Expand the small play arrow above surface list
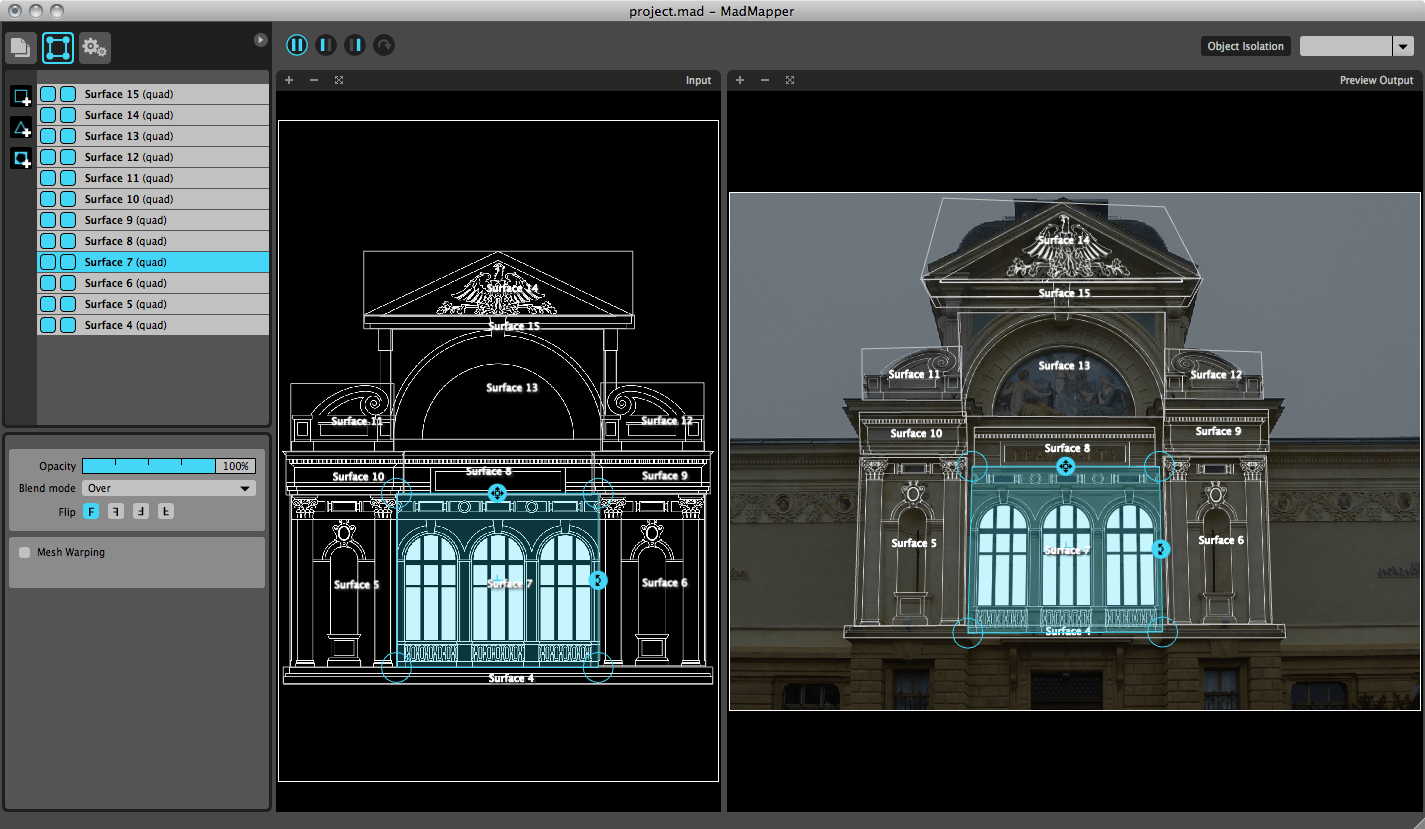1425x829 pixels. (x=260, y=40)
